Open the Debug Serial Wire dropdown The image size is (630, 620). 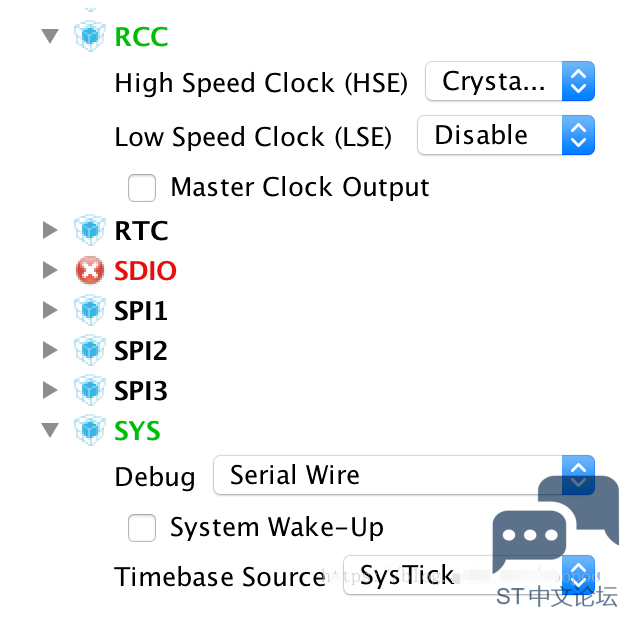(404, 475)
